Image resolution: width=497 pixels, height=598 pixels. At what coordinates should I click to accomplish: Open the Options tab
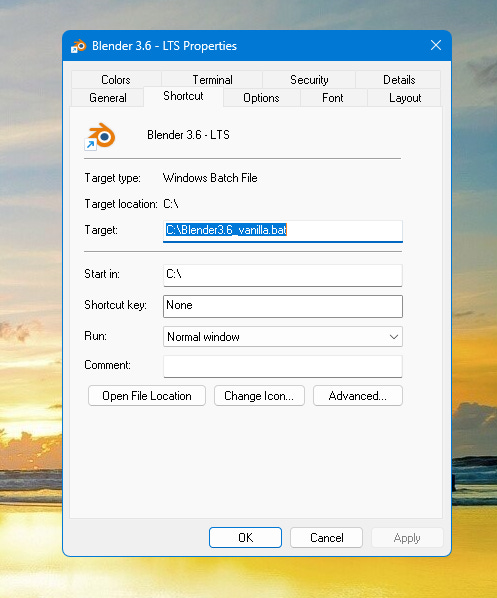261,98
